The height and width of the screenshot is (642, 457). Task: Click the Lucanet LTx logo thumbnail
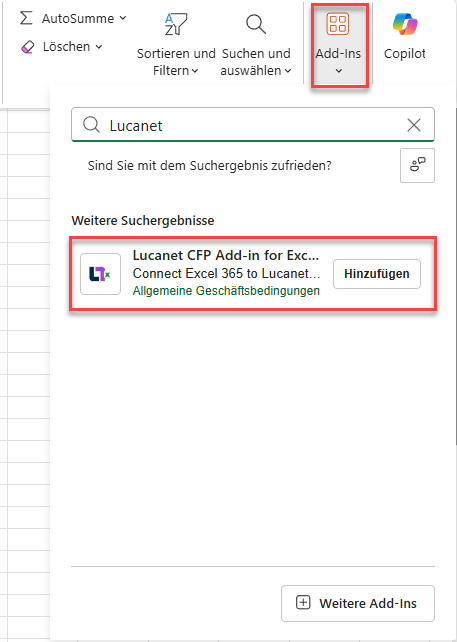[x=100, y=274]
